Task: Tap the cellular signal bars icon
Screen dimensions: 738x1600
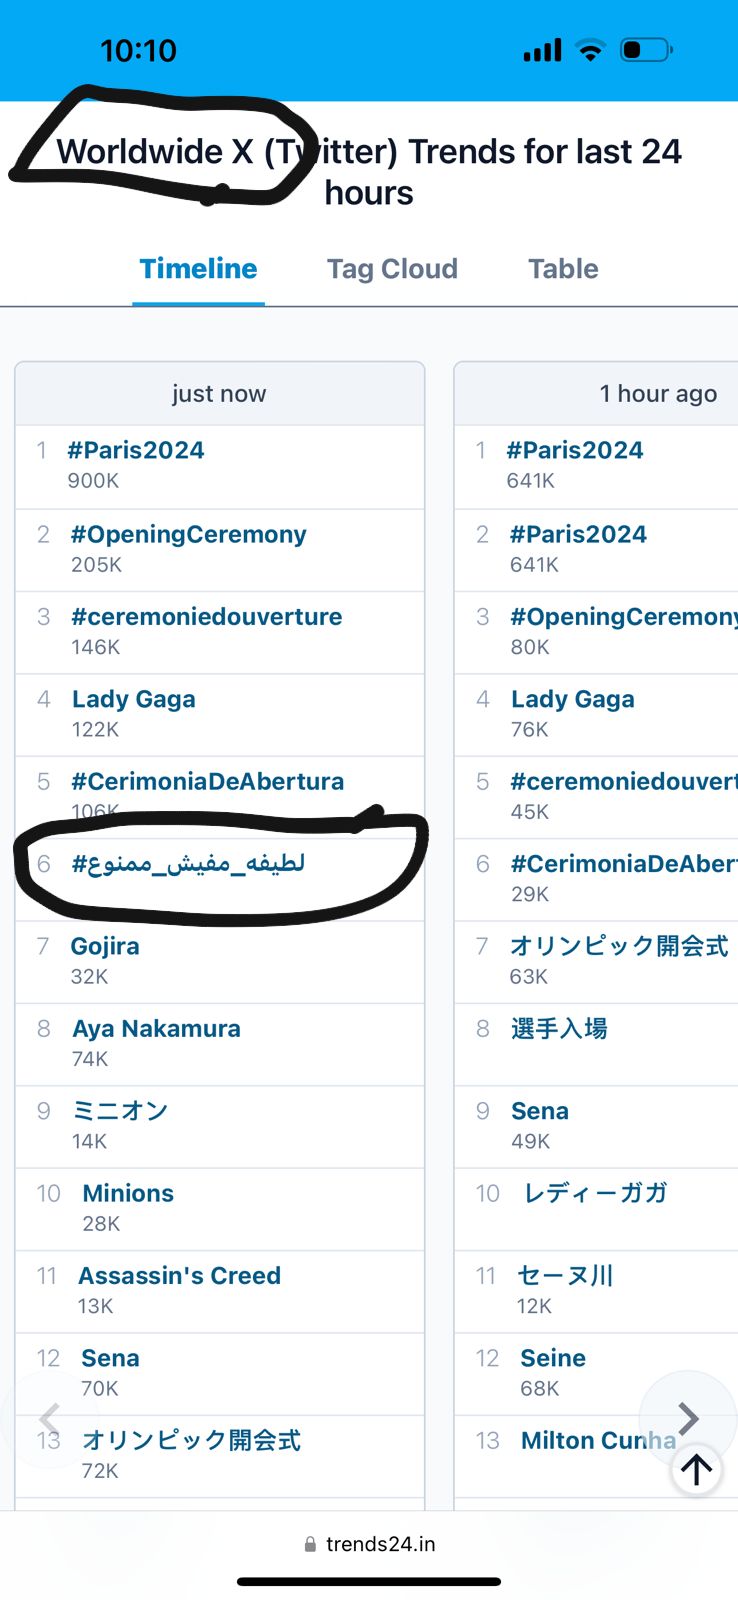Action: pos(542,50)
